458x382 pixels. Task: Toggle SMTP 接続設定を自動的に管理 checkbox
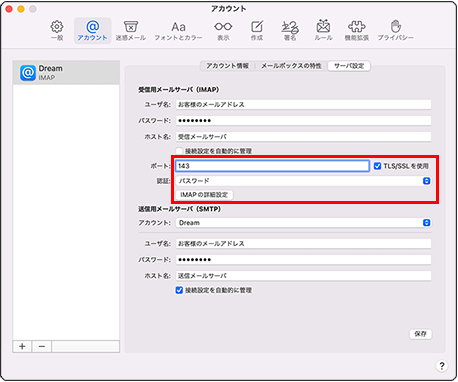click(179, 290)
